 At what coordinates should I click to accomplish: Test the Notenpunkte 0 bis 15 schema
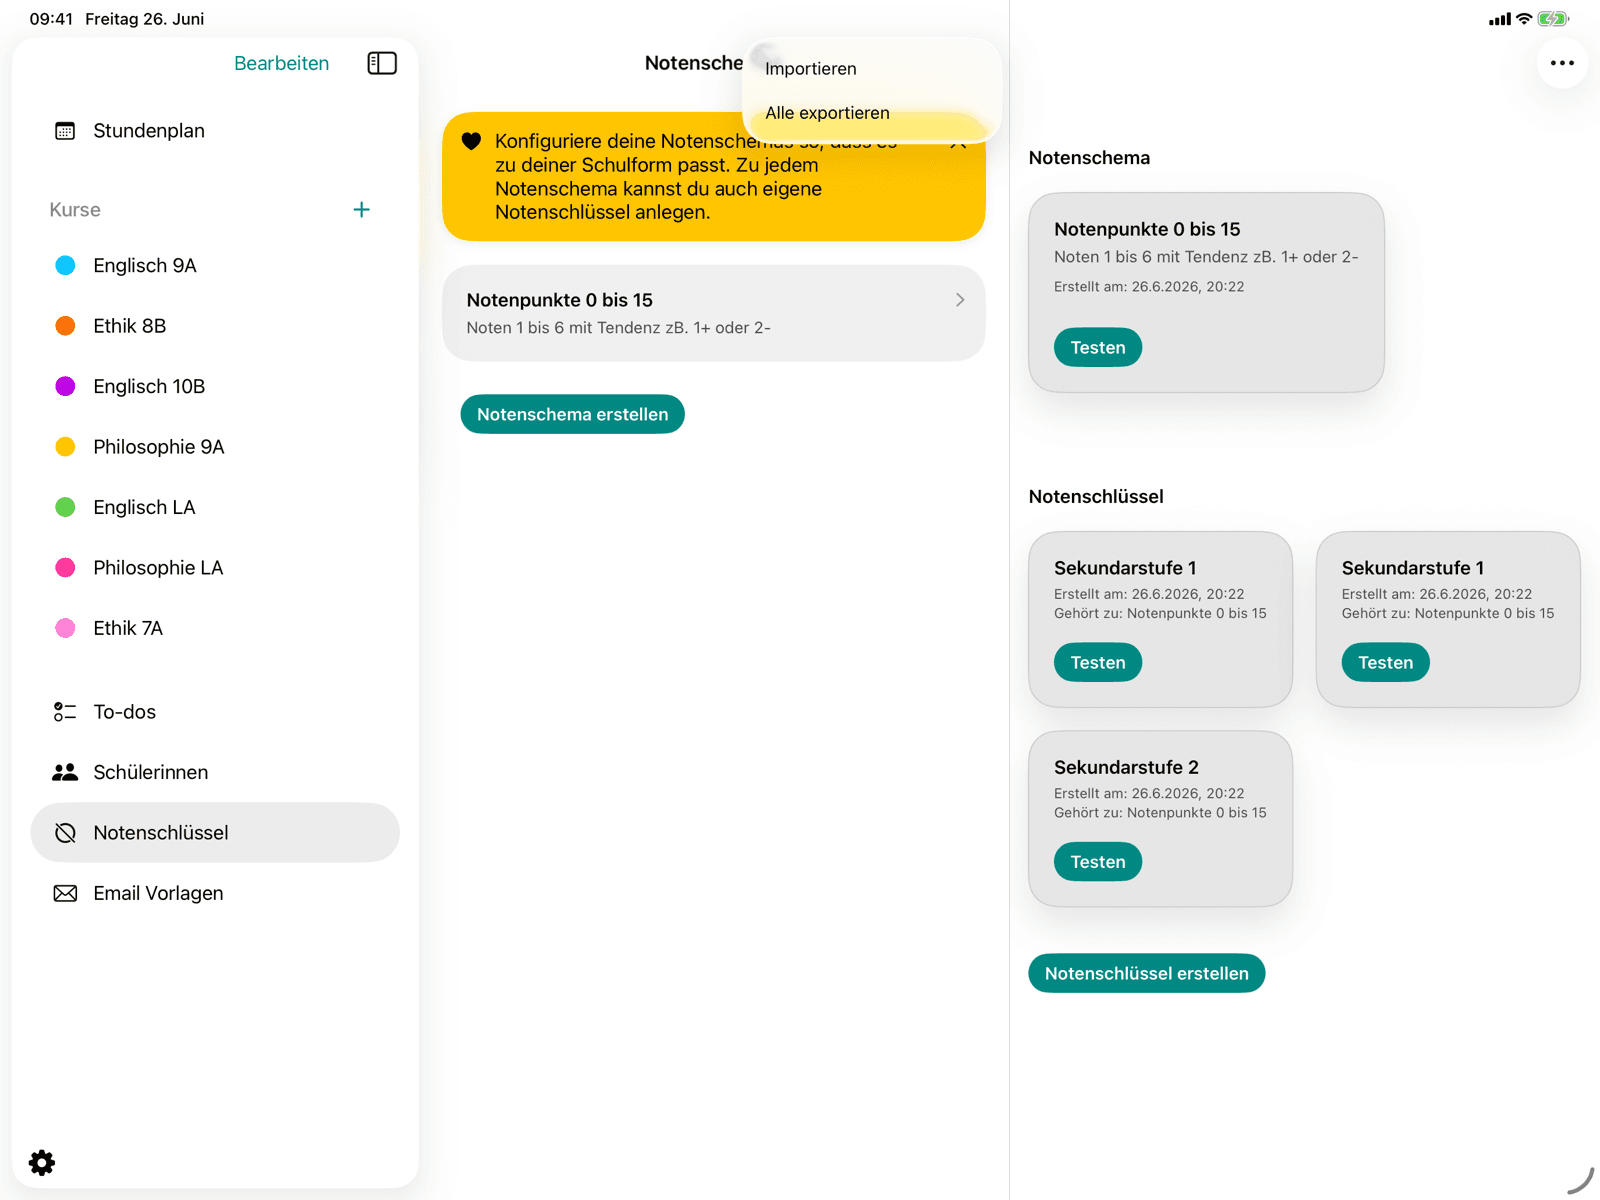click(x=1097, y=347)
